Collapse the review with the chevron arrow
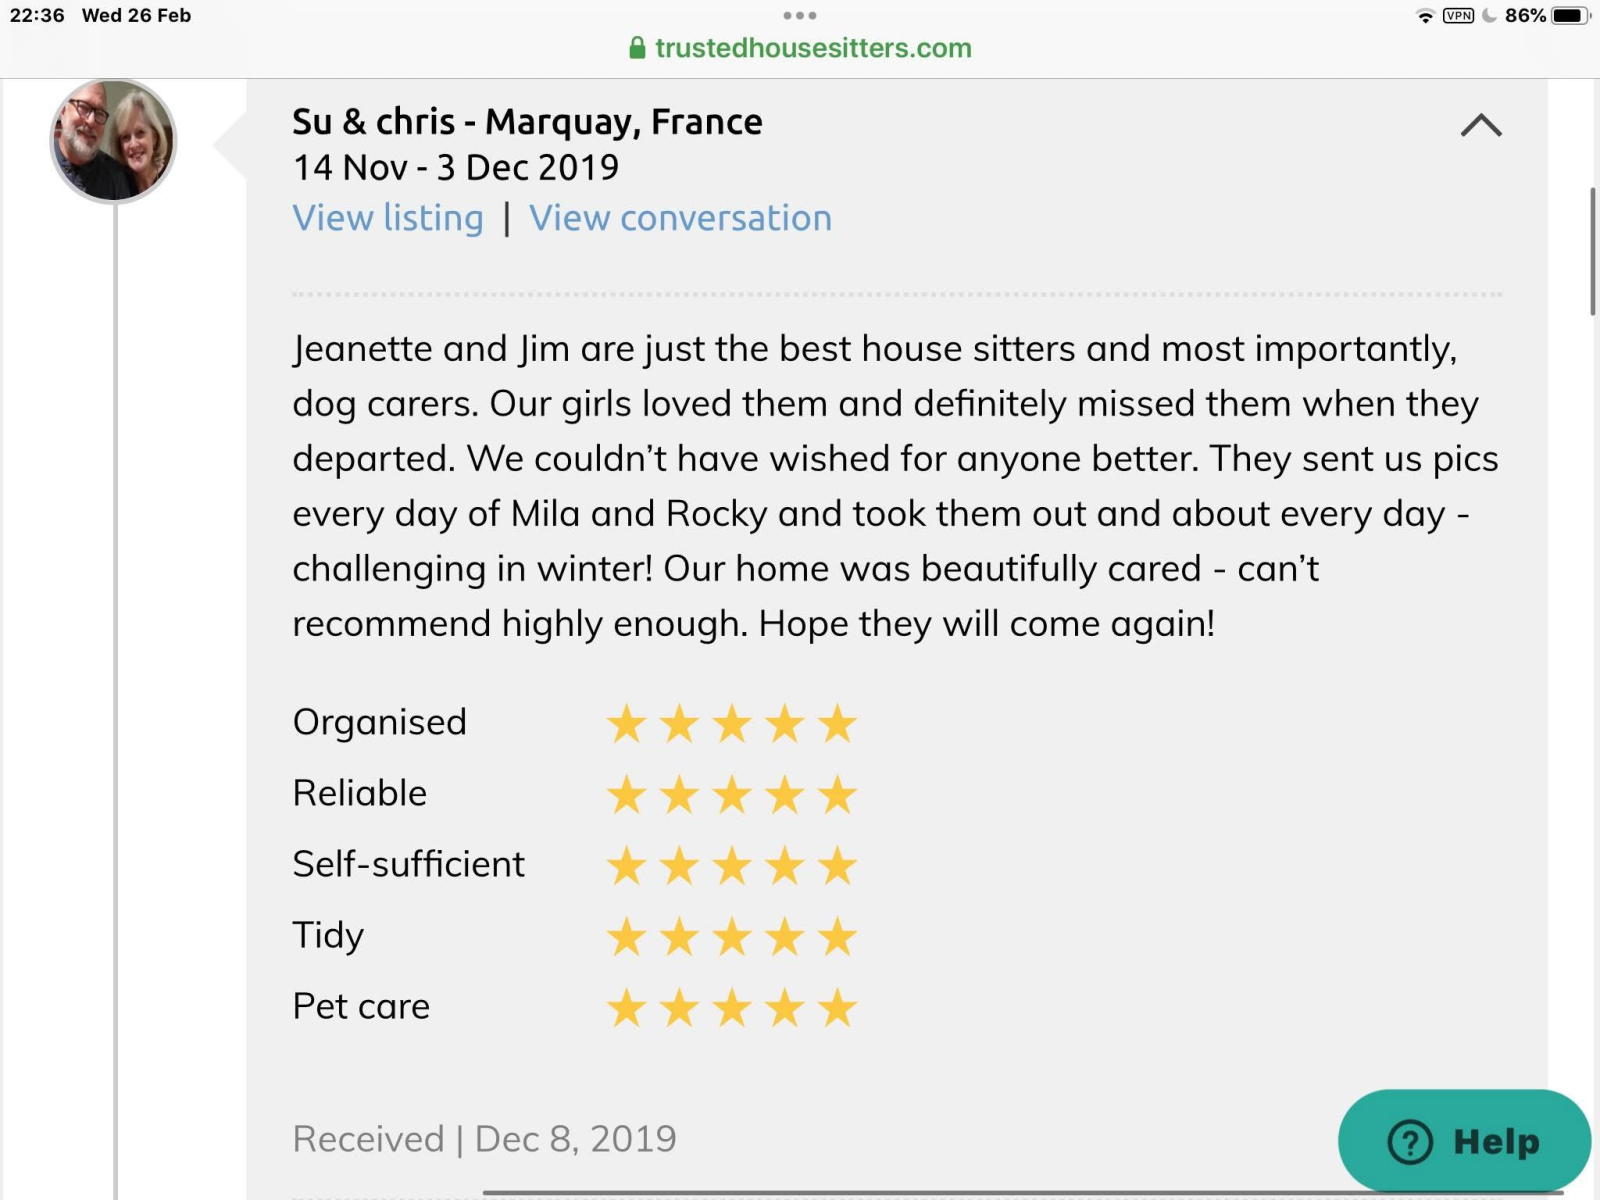This screenshot has height=1200, width=1600. 1481,125
